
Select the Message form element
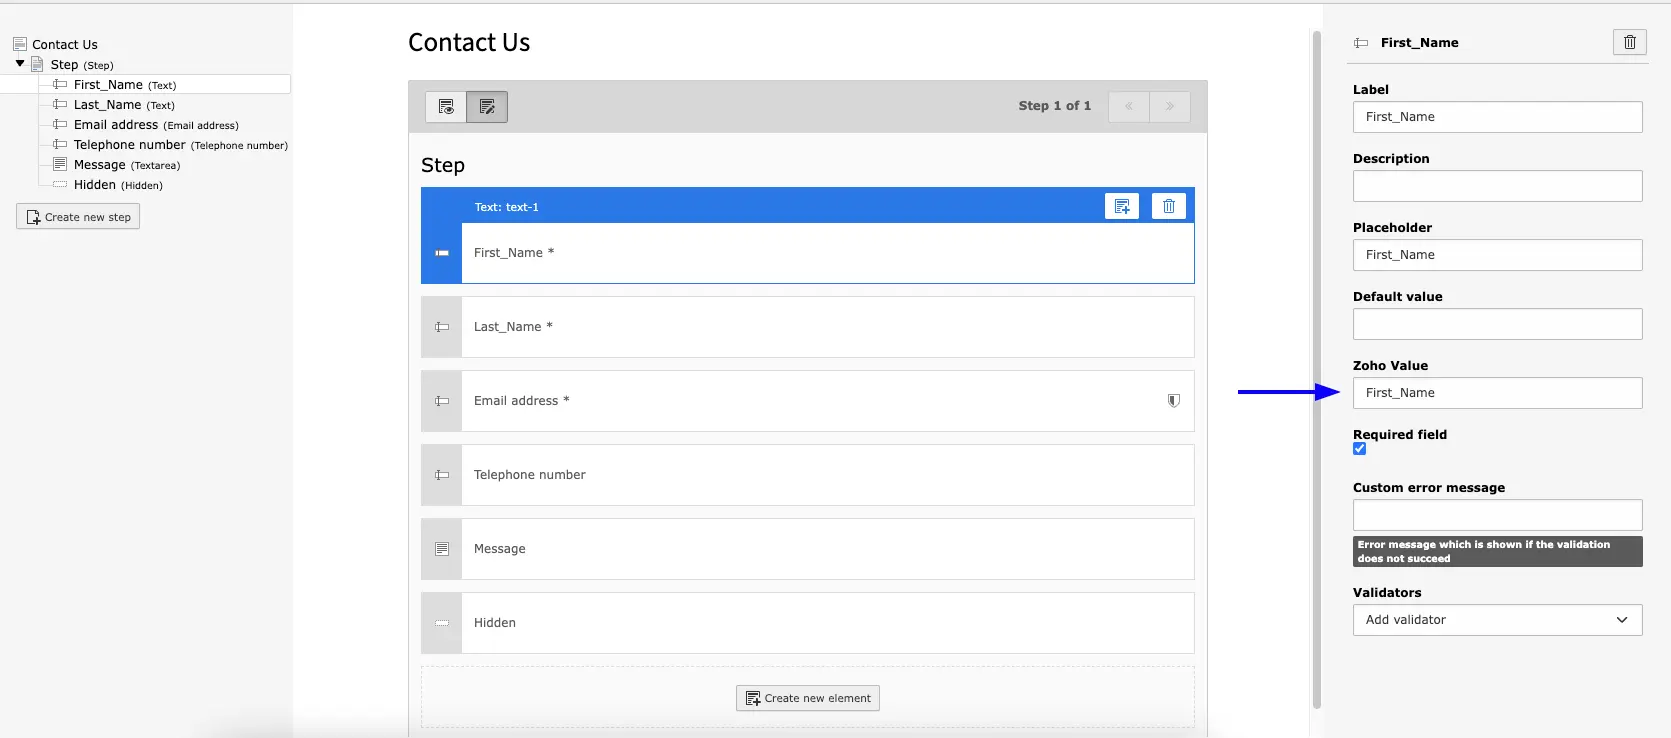(x=807, y=549)
